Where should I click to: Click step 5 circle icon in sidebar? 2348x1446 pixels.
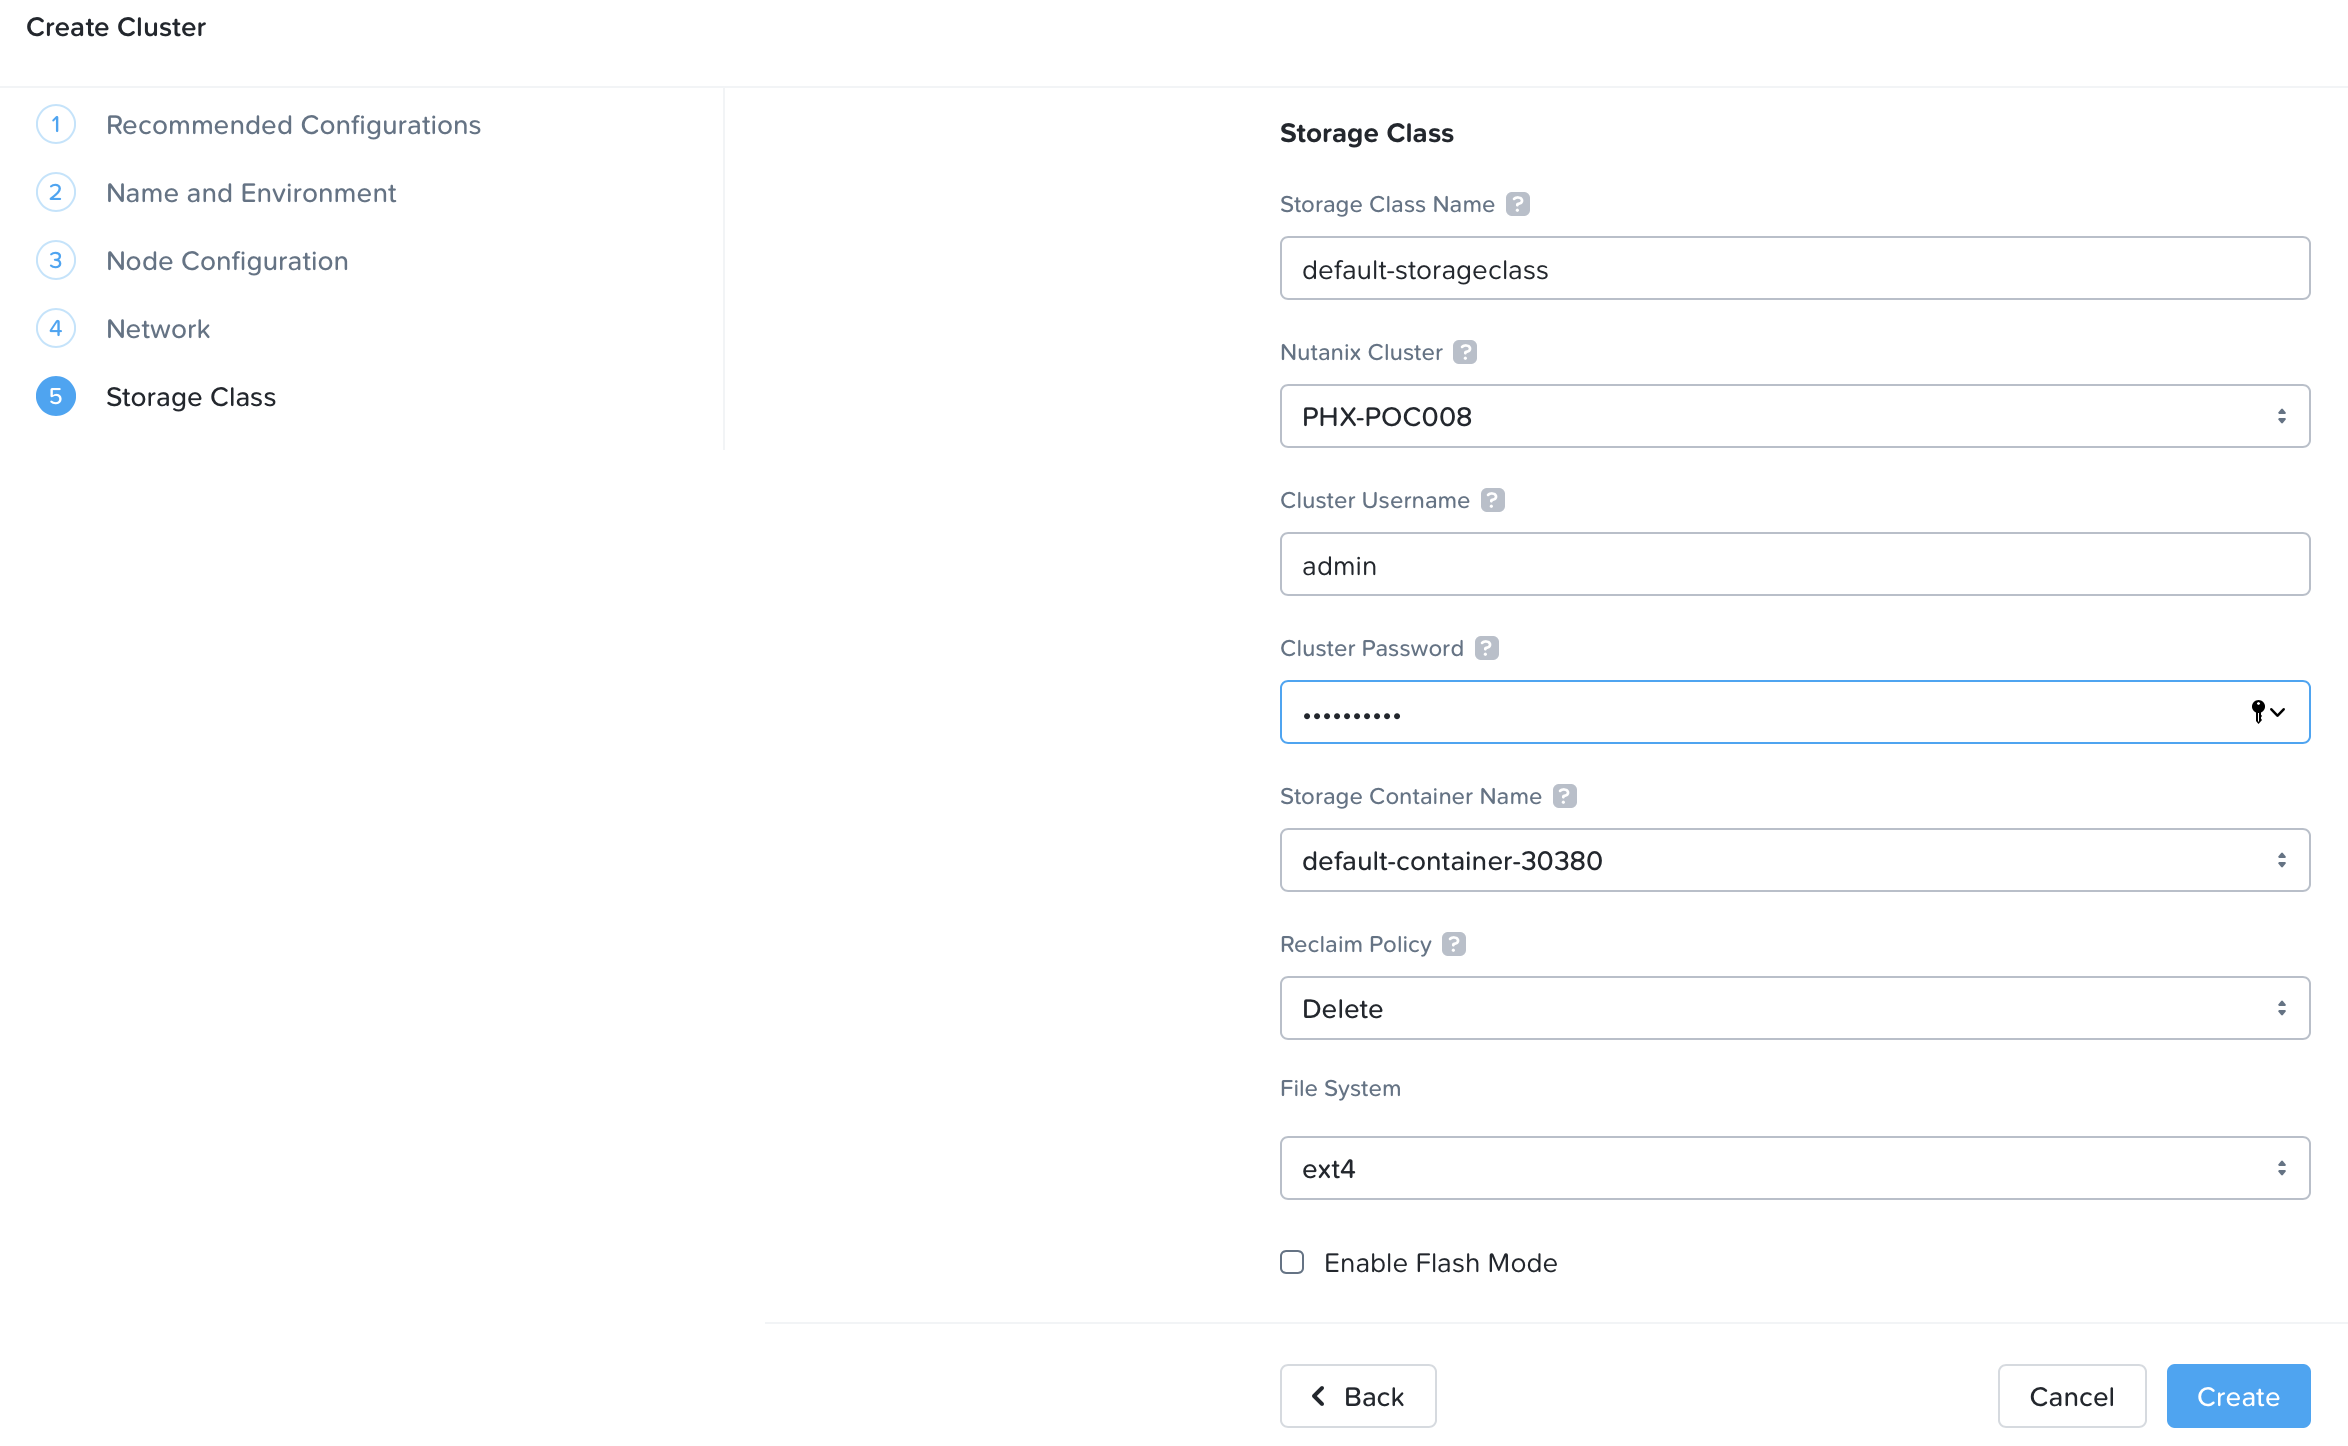(56, 397)
